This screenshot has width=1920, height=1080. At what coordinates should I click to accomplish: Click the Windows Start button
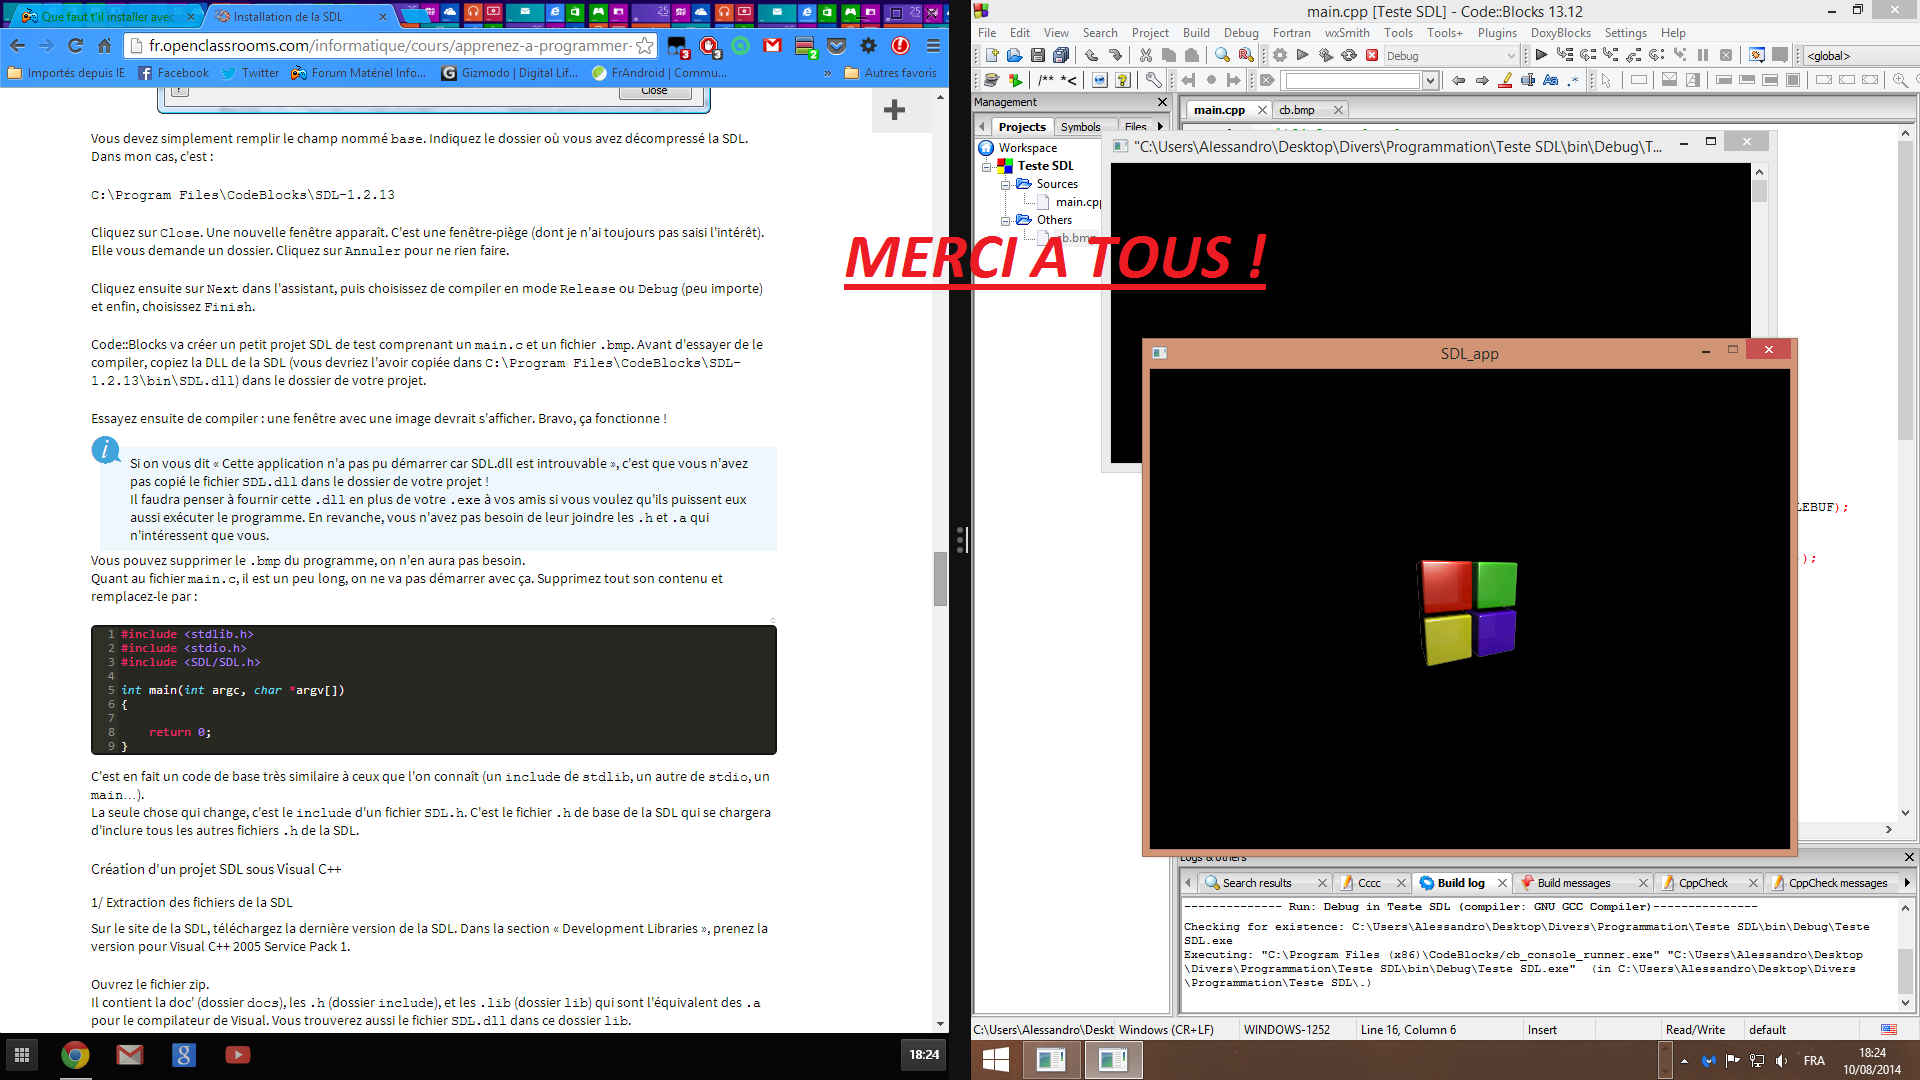coord(996,1060)
